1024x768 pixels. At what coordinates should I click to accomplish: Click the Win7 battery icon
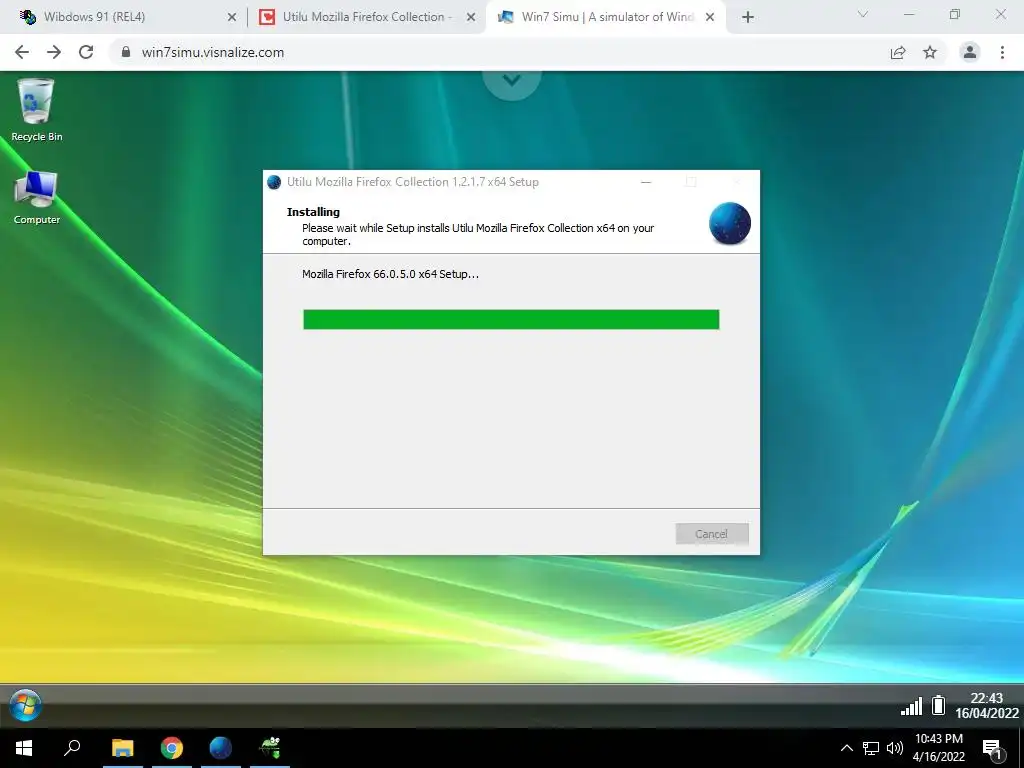coord(938,705)
